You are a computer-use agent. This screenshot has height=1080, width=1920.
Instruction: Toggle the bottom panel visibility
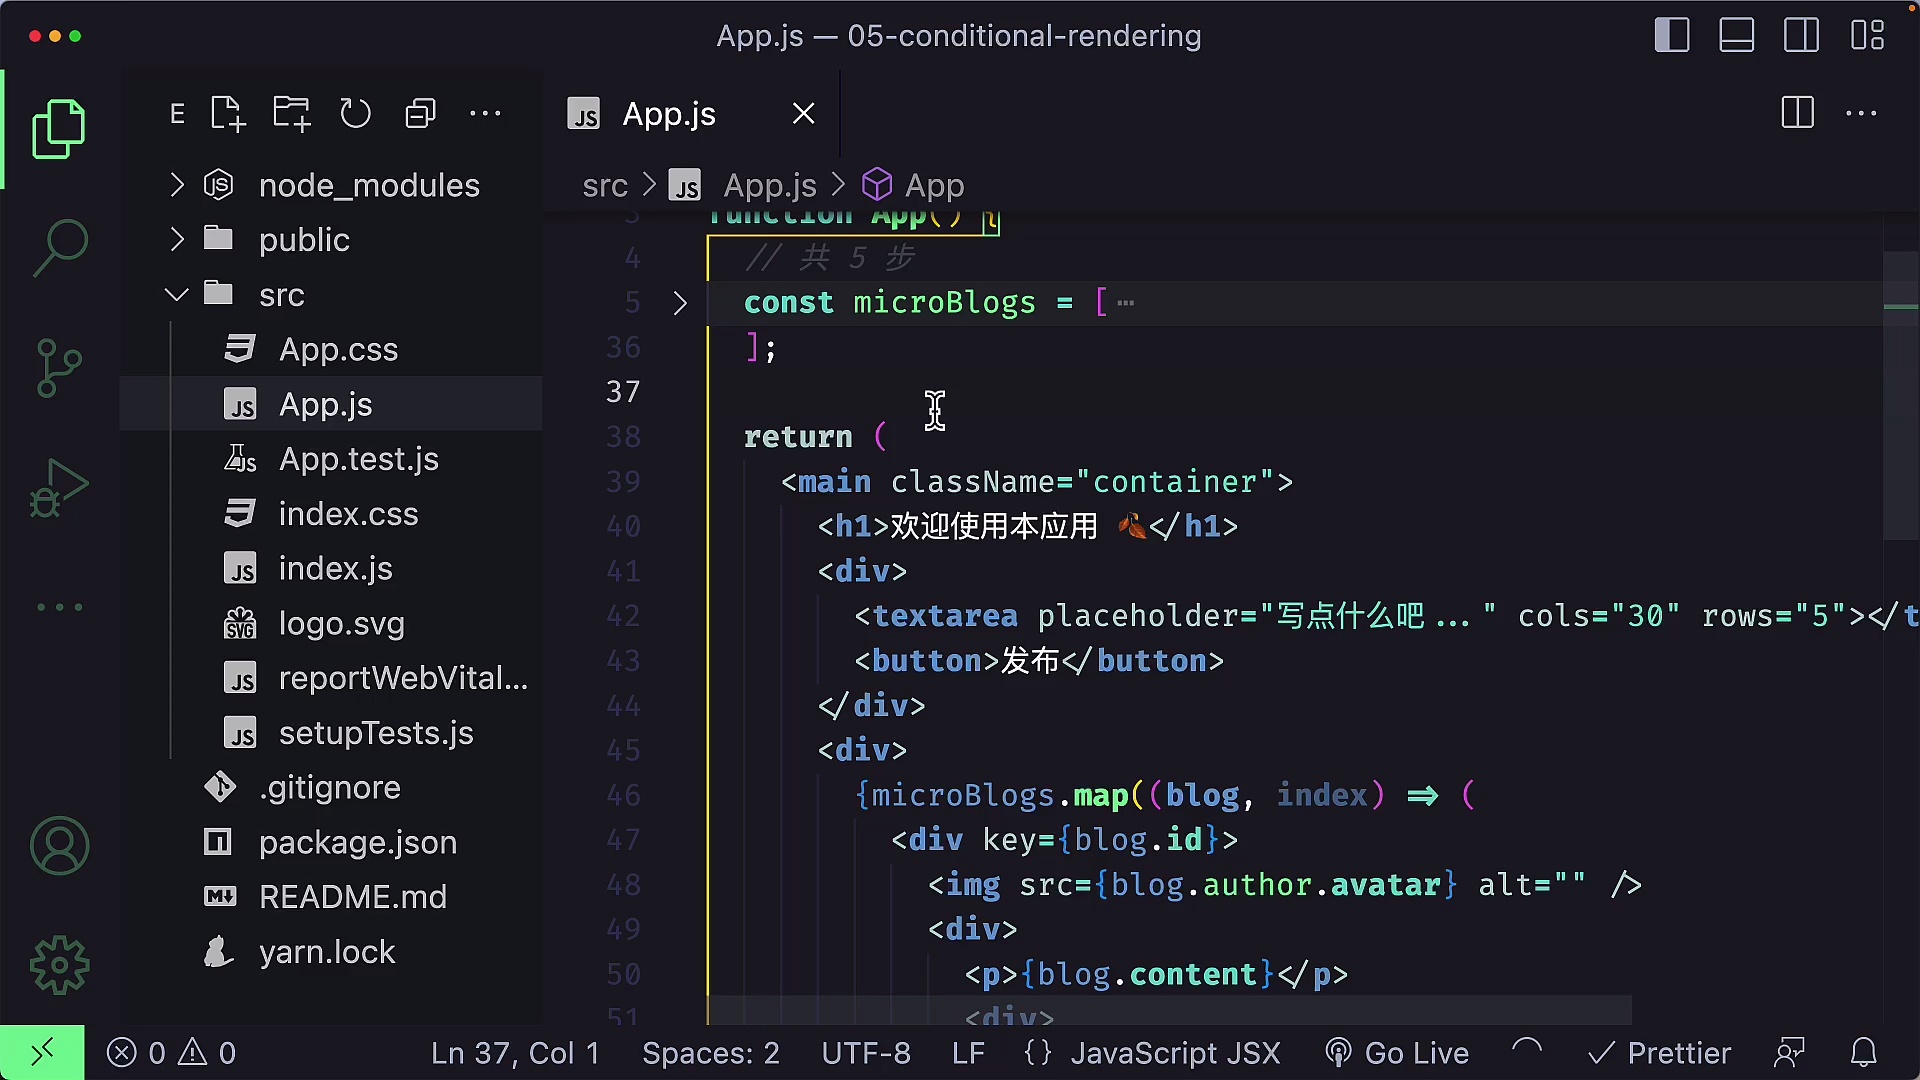(1737, 36)
